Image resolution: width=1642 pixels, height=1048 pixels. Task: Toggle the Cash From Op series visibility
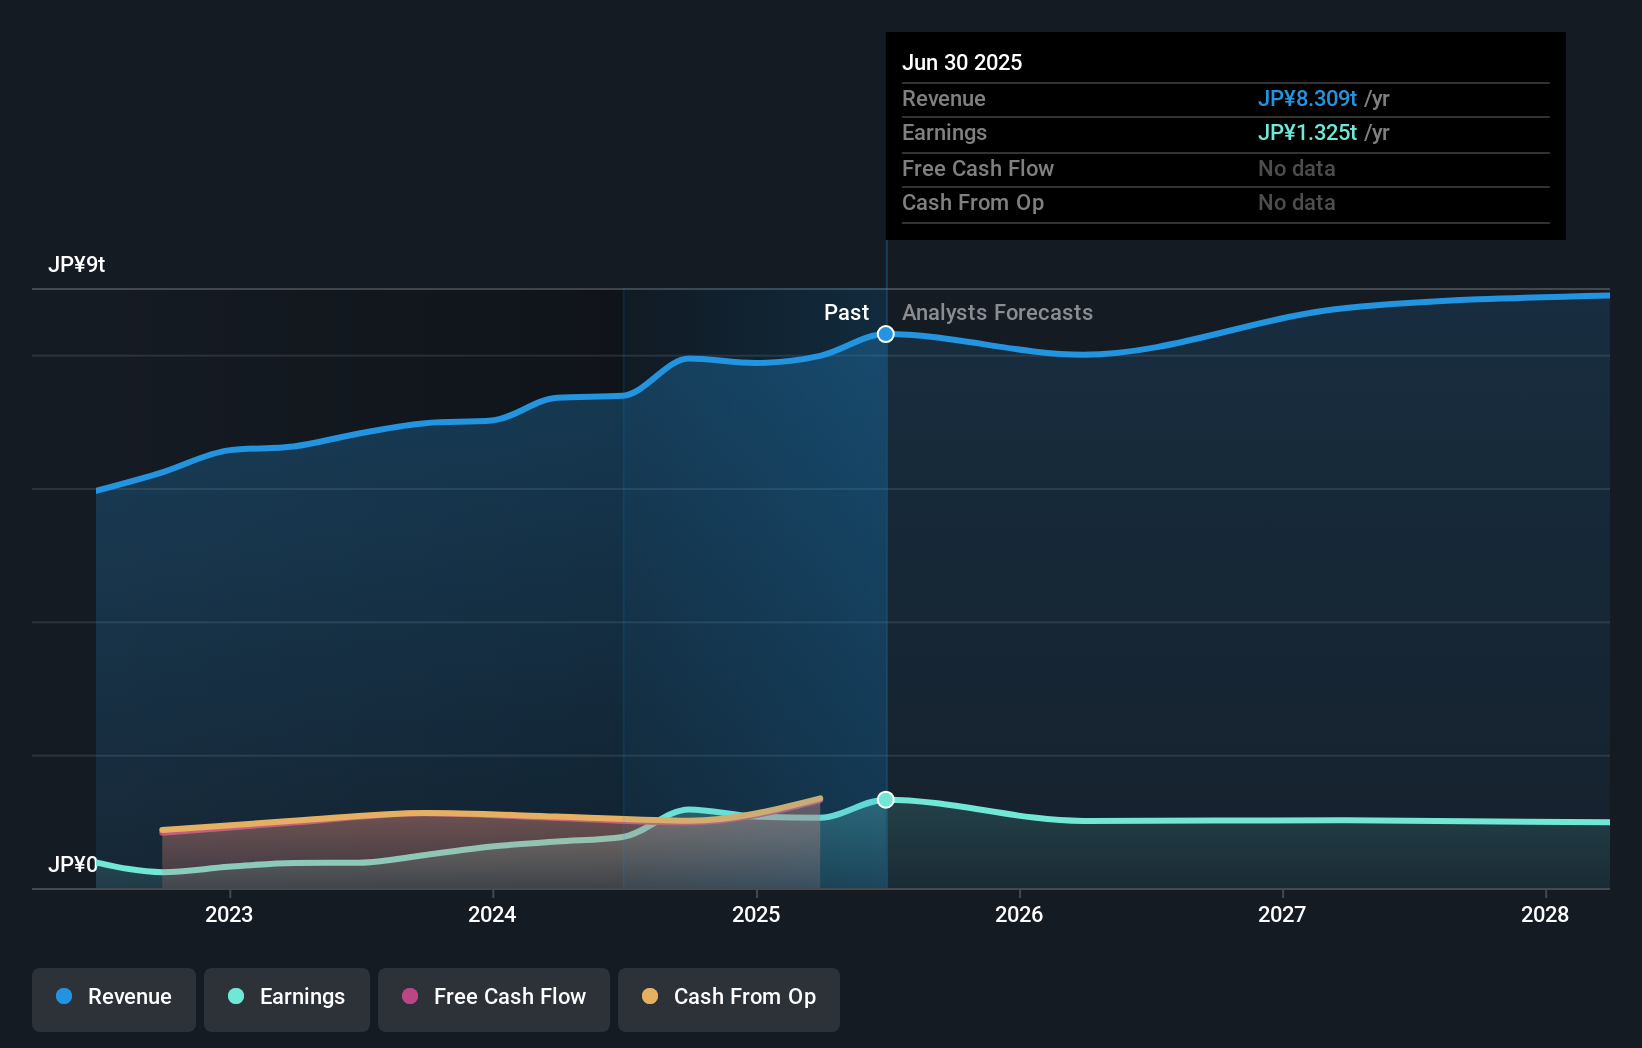729,999
